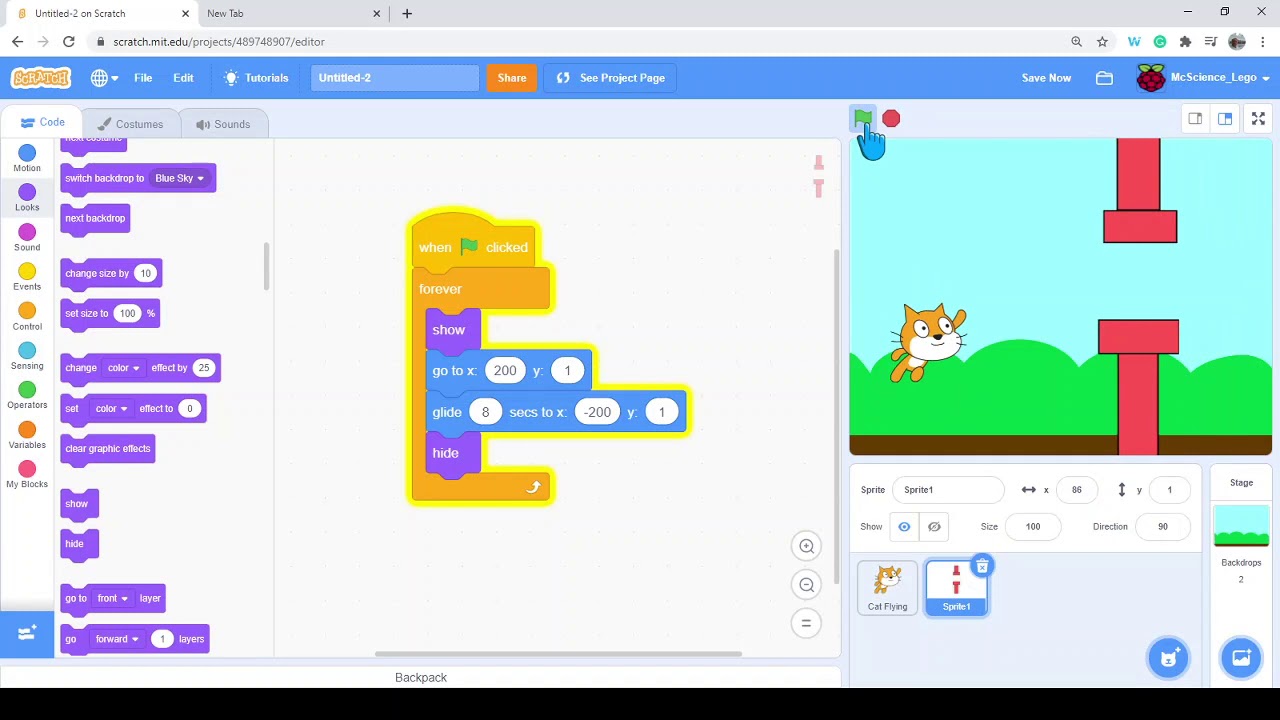Edit sprite y position value

tap(1169, 490)
